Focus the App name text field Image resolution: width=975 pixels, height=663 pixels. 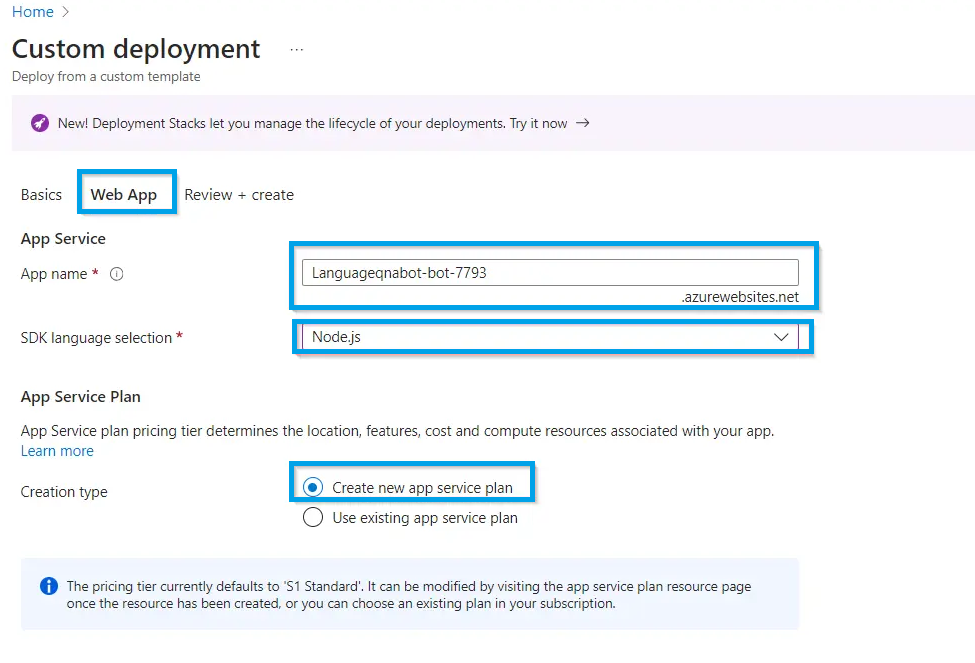(x=550, y=272)
